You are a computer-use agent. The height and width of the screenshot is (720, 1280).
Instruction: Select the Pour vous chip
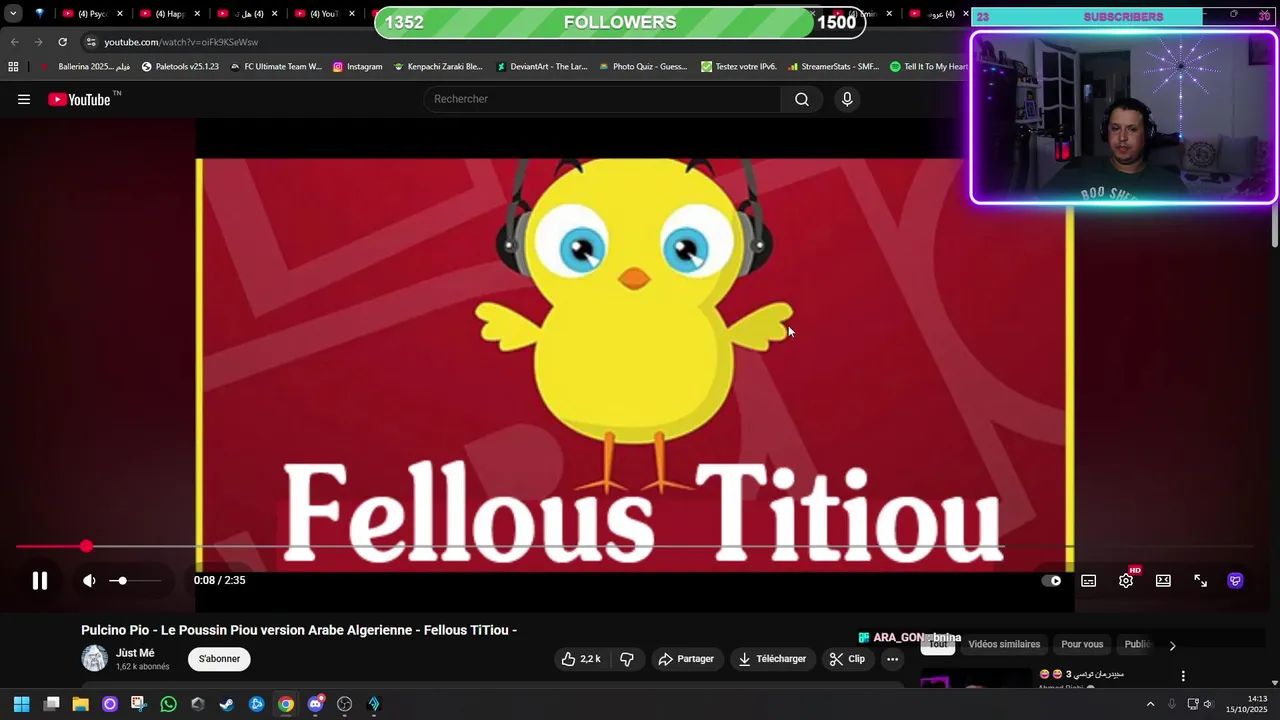1082,644
